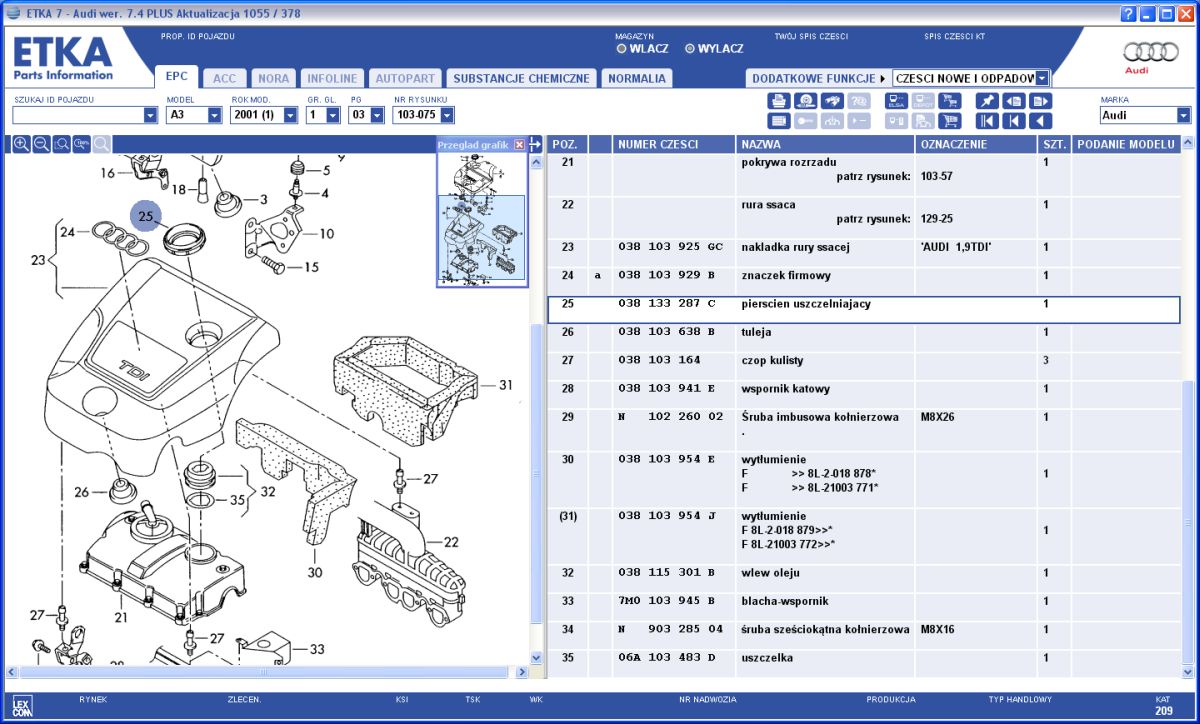
Task: Click the double shopping carts transfer icon
Action: click(x=950, y=100)
